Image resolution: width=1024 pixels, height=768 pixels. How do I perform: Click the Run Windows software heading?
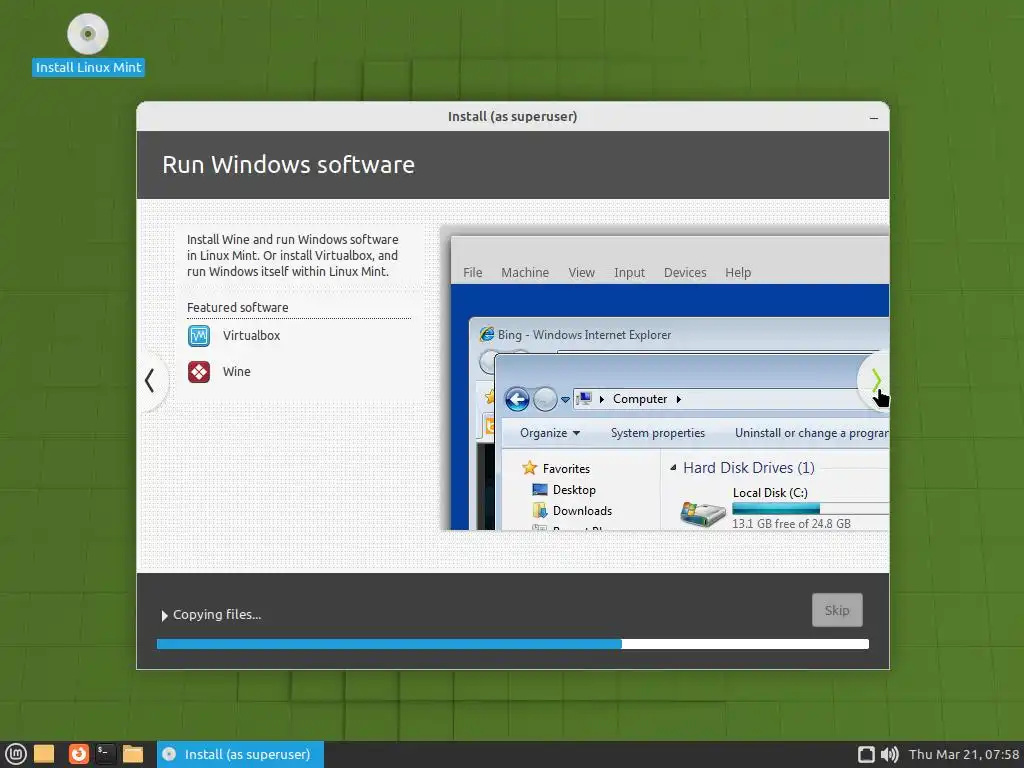click(288, 165)
